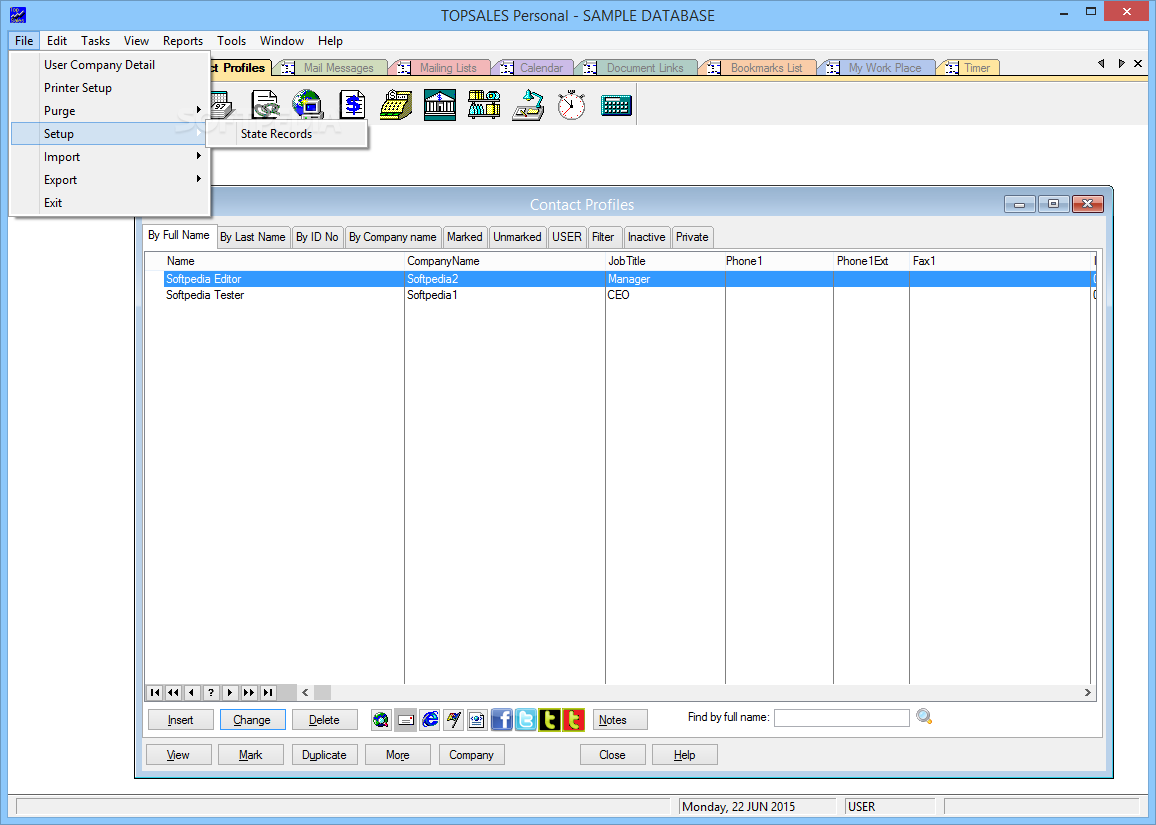Select State Records in the Setup submenu
Screen dimensions: 1156x825
coord(288,133)
